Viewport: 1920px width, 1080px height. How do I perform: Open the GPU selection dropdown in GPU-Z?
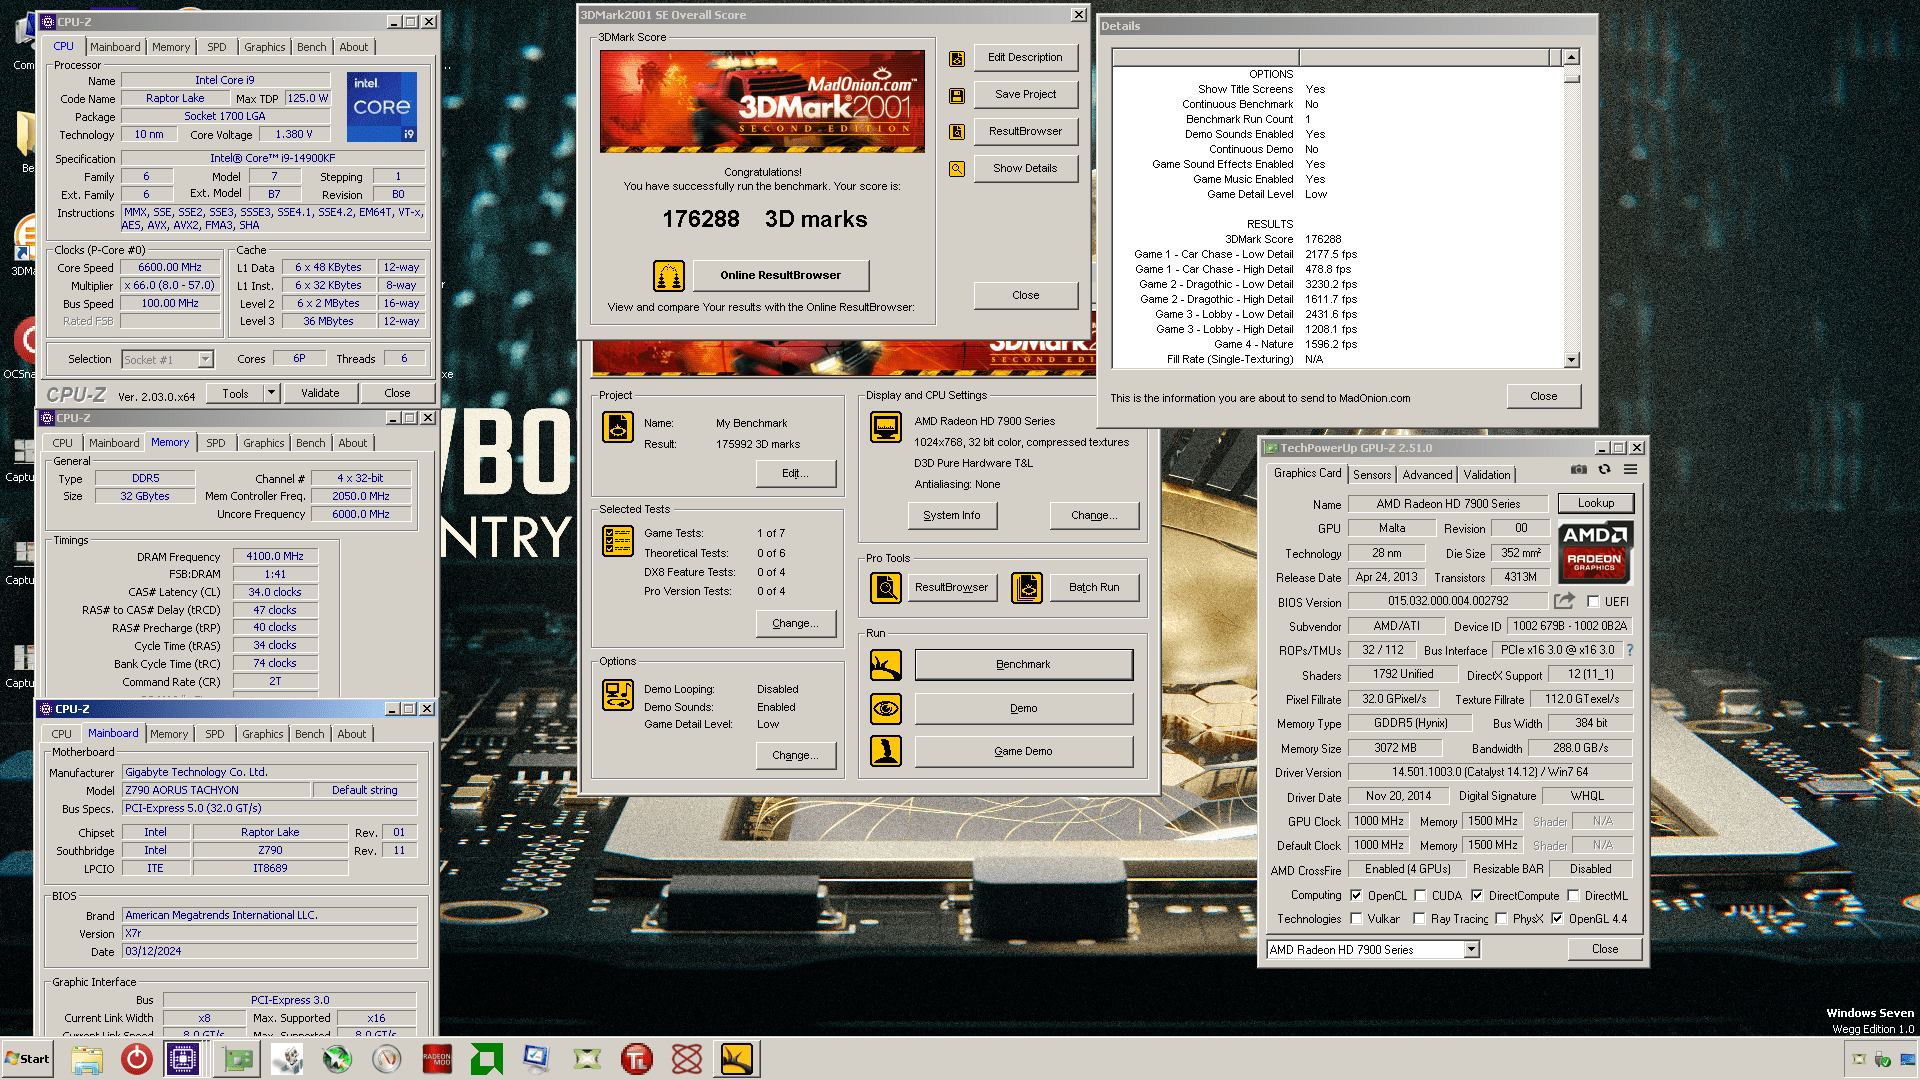click(x=1471, y=950)
